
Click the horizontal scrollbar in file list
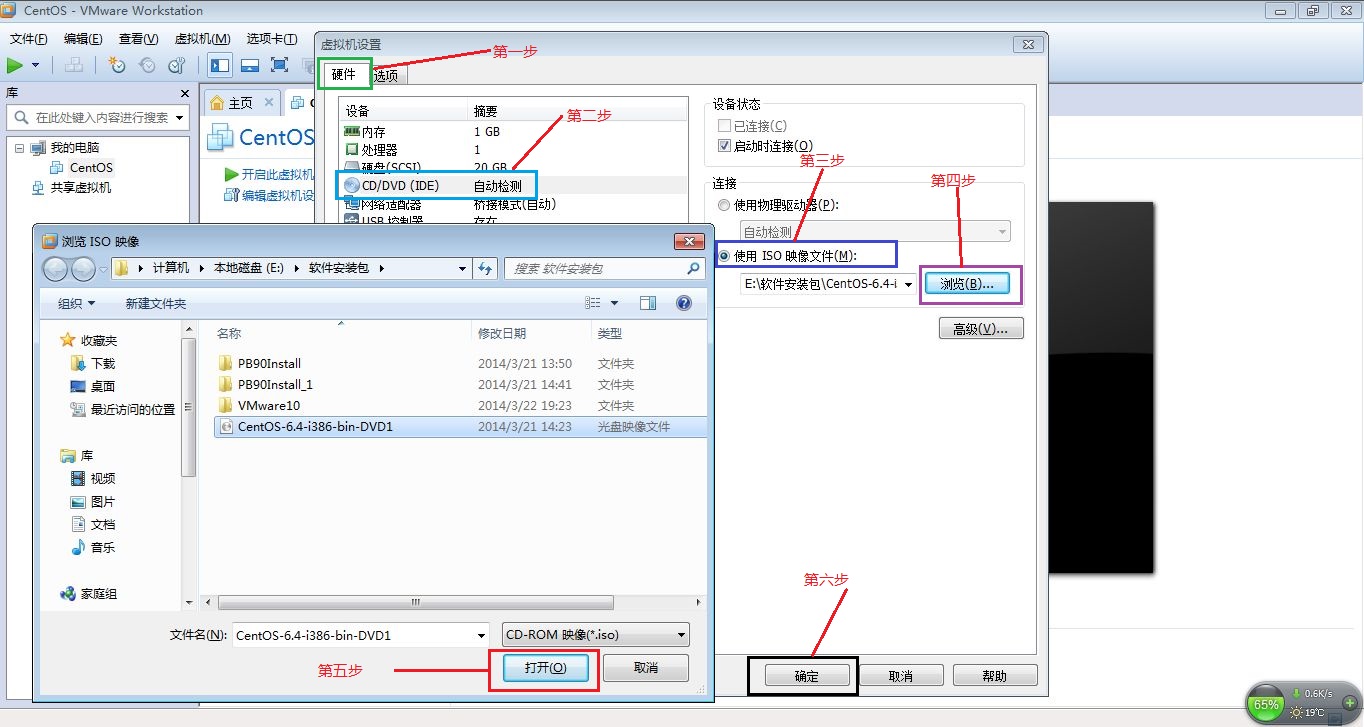click(415, 602)
